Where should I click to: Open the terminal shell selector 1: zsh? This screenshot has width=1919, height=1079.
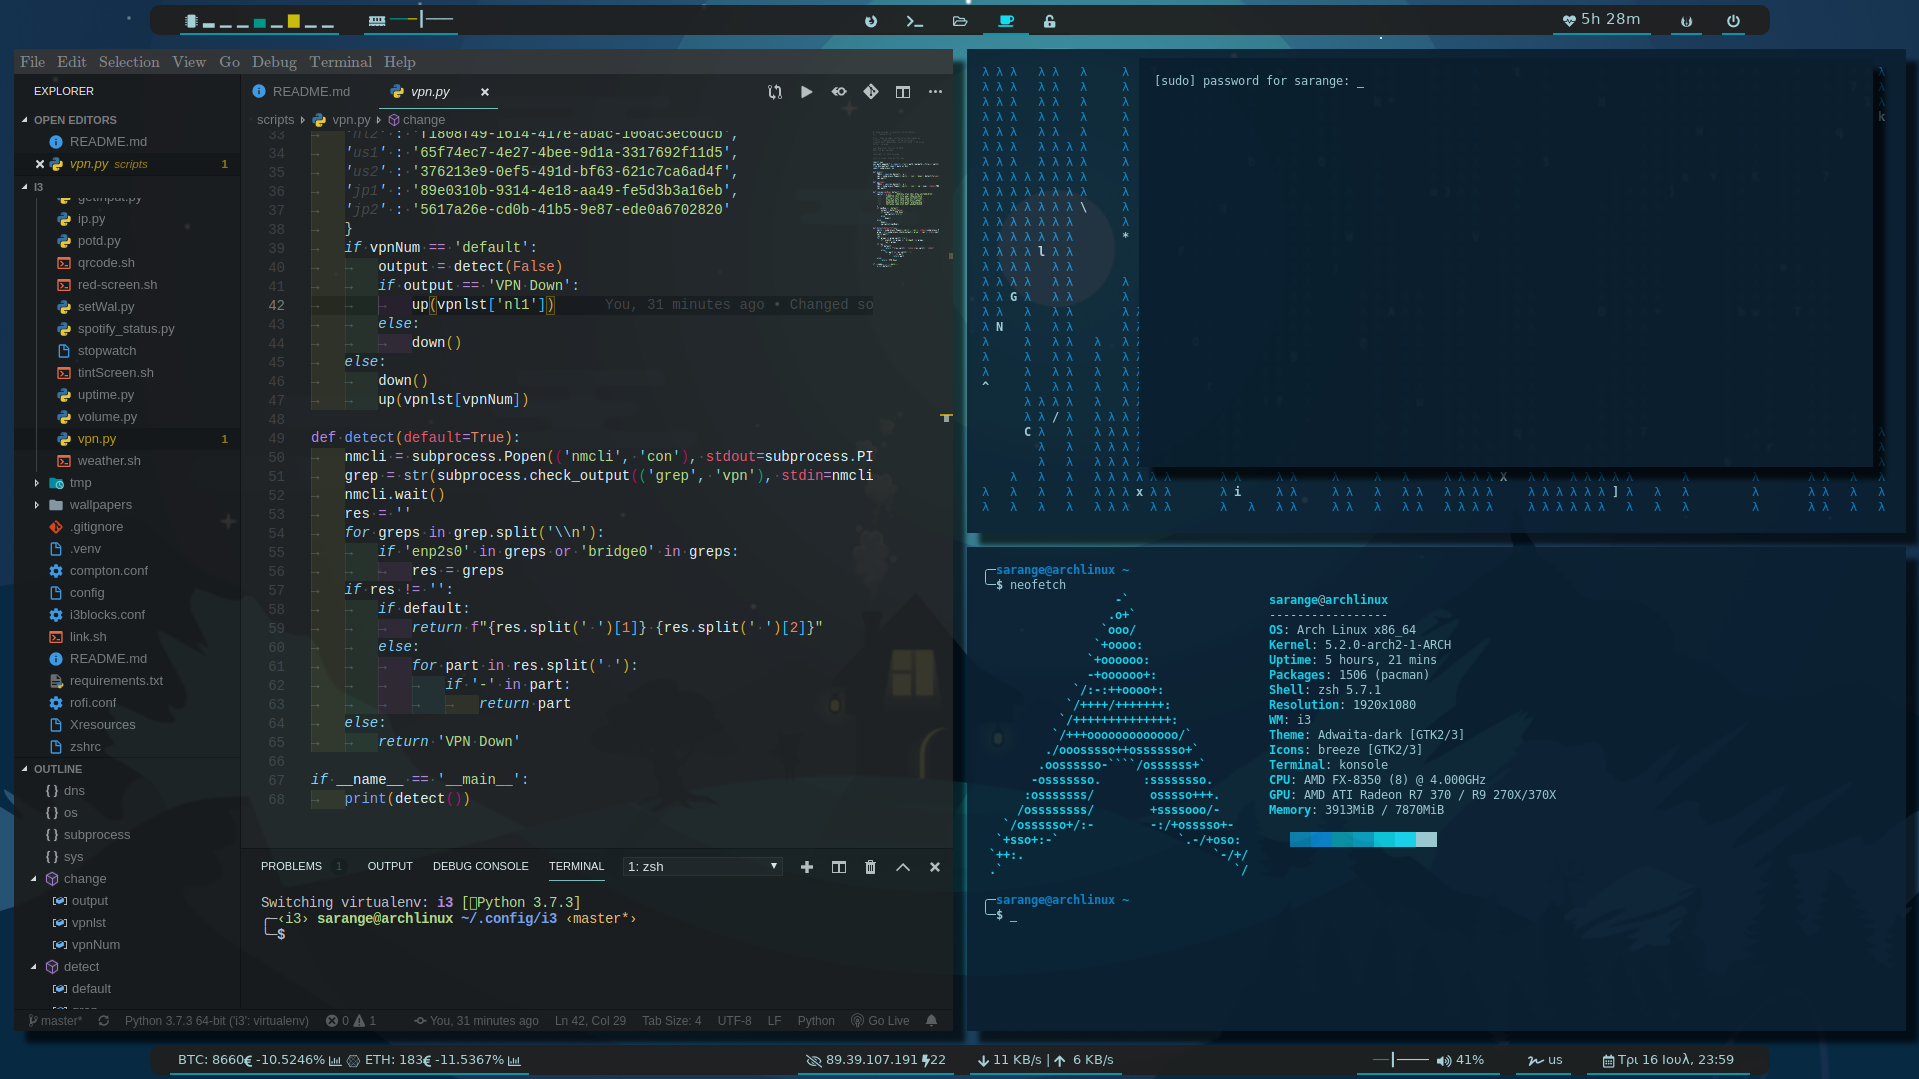click(x=702, y=867)
